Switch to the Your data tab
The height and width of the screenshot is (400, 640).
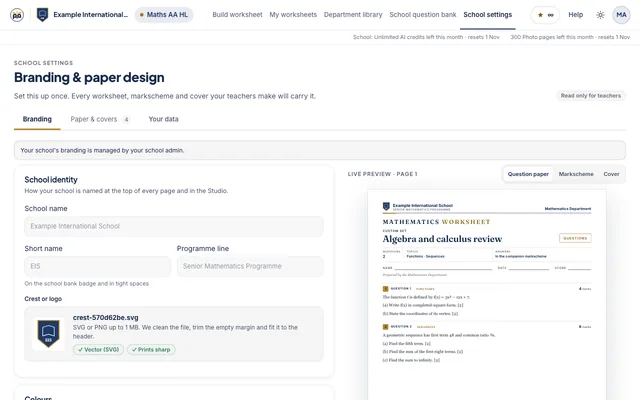pos(163,119)
